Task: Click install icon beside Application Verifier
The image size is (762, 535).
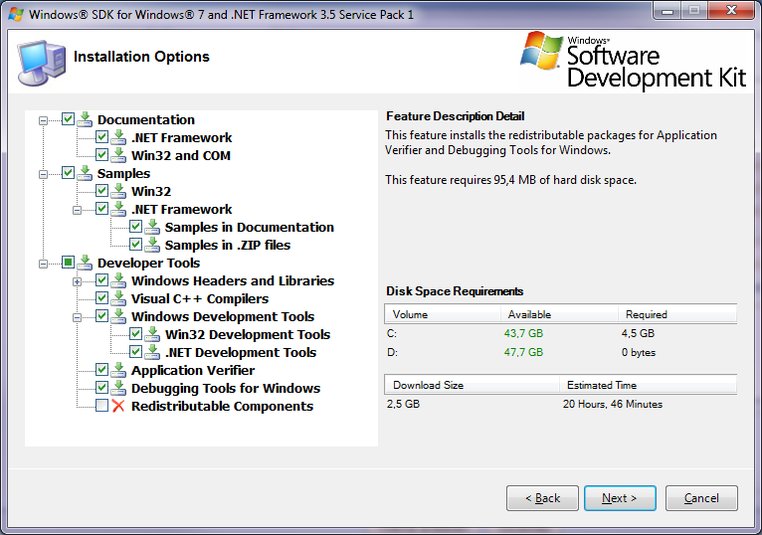Action: pos(118,370)
